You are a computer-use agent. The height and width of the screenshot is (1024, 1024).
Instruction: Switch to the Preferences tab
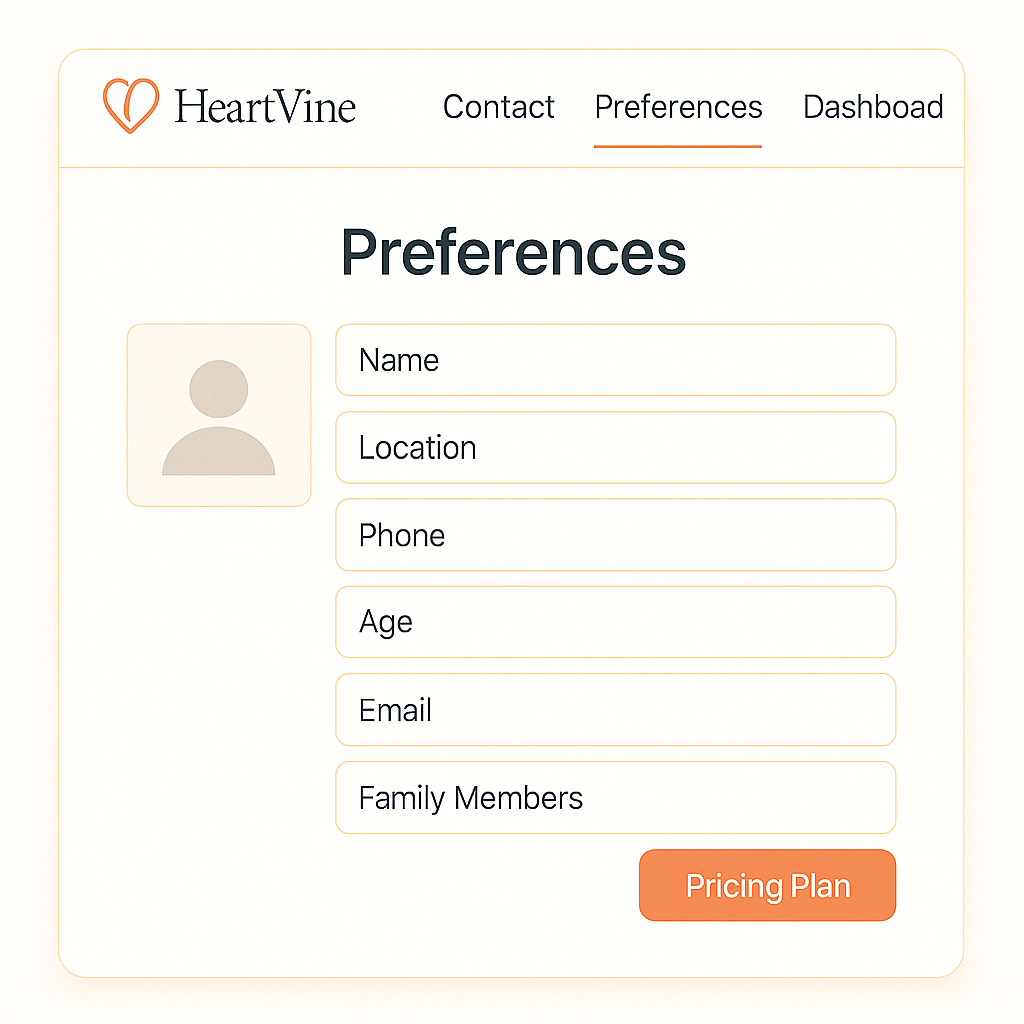click(677, 107)
